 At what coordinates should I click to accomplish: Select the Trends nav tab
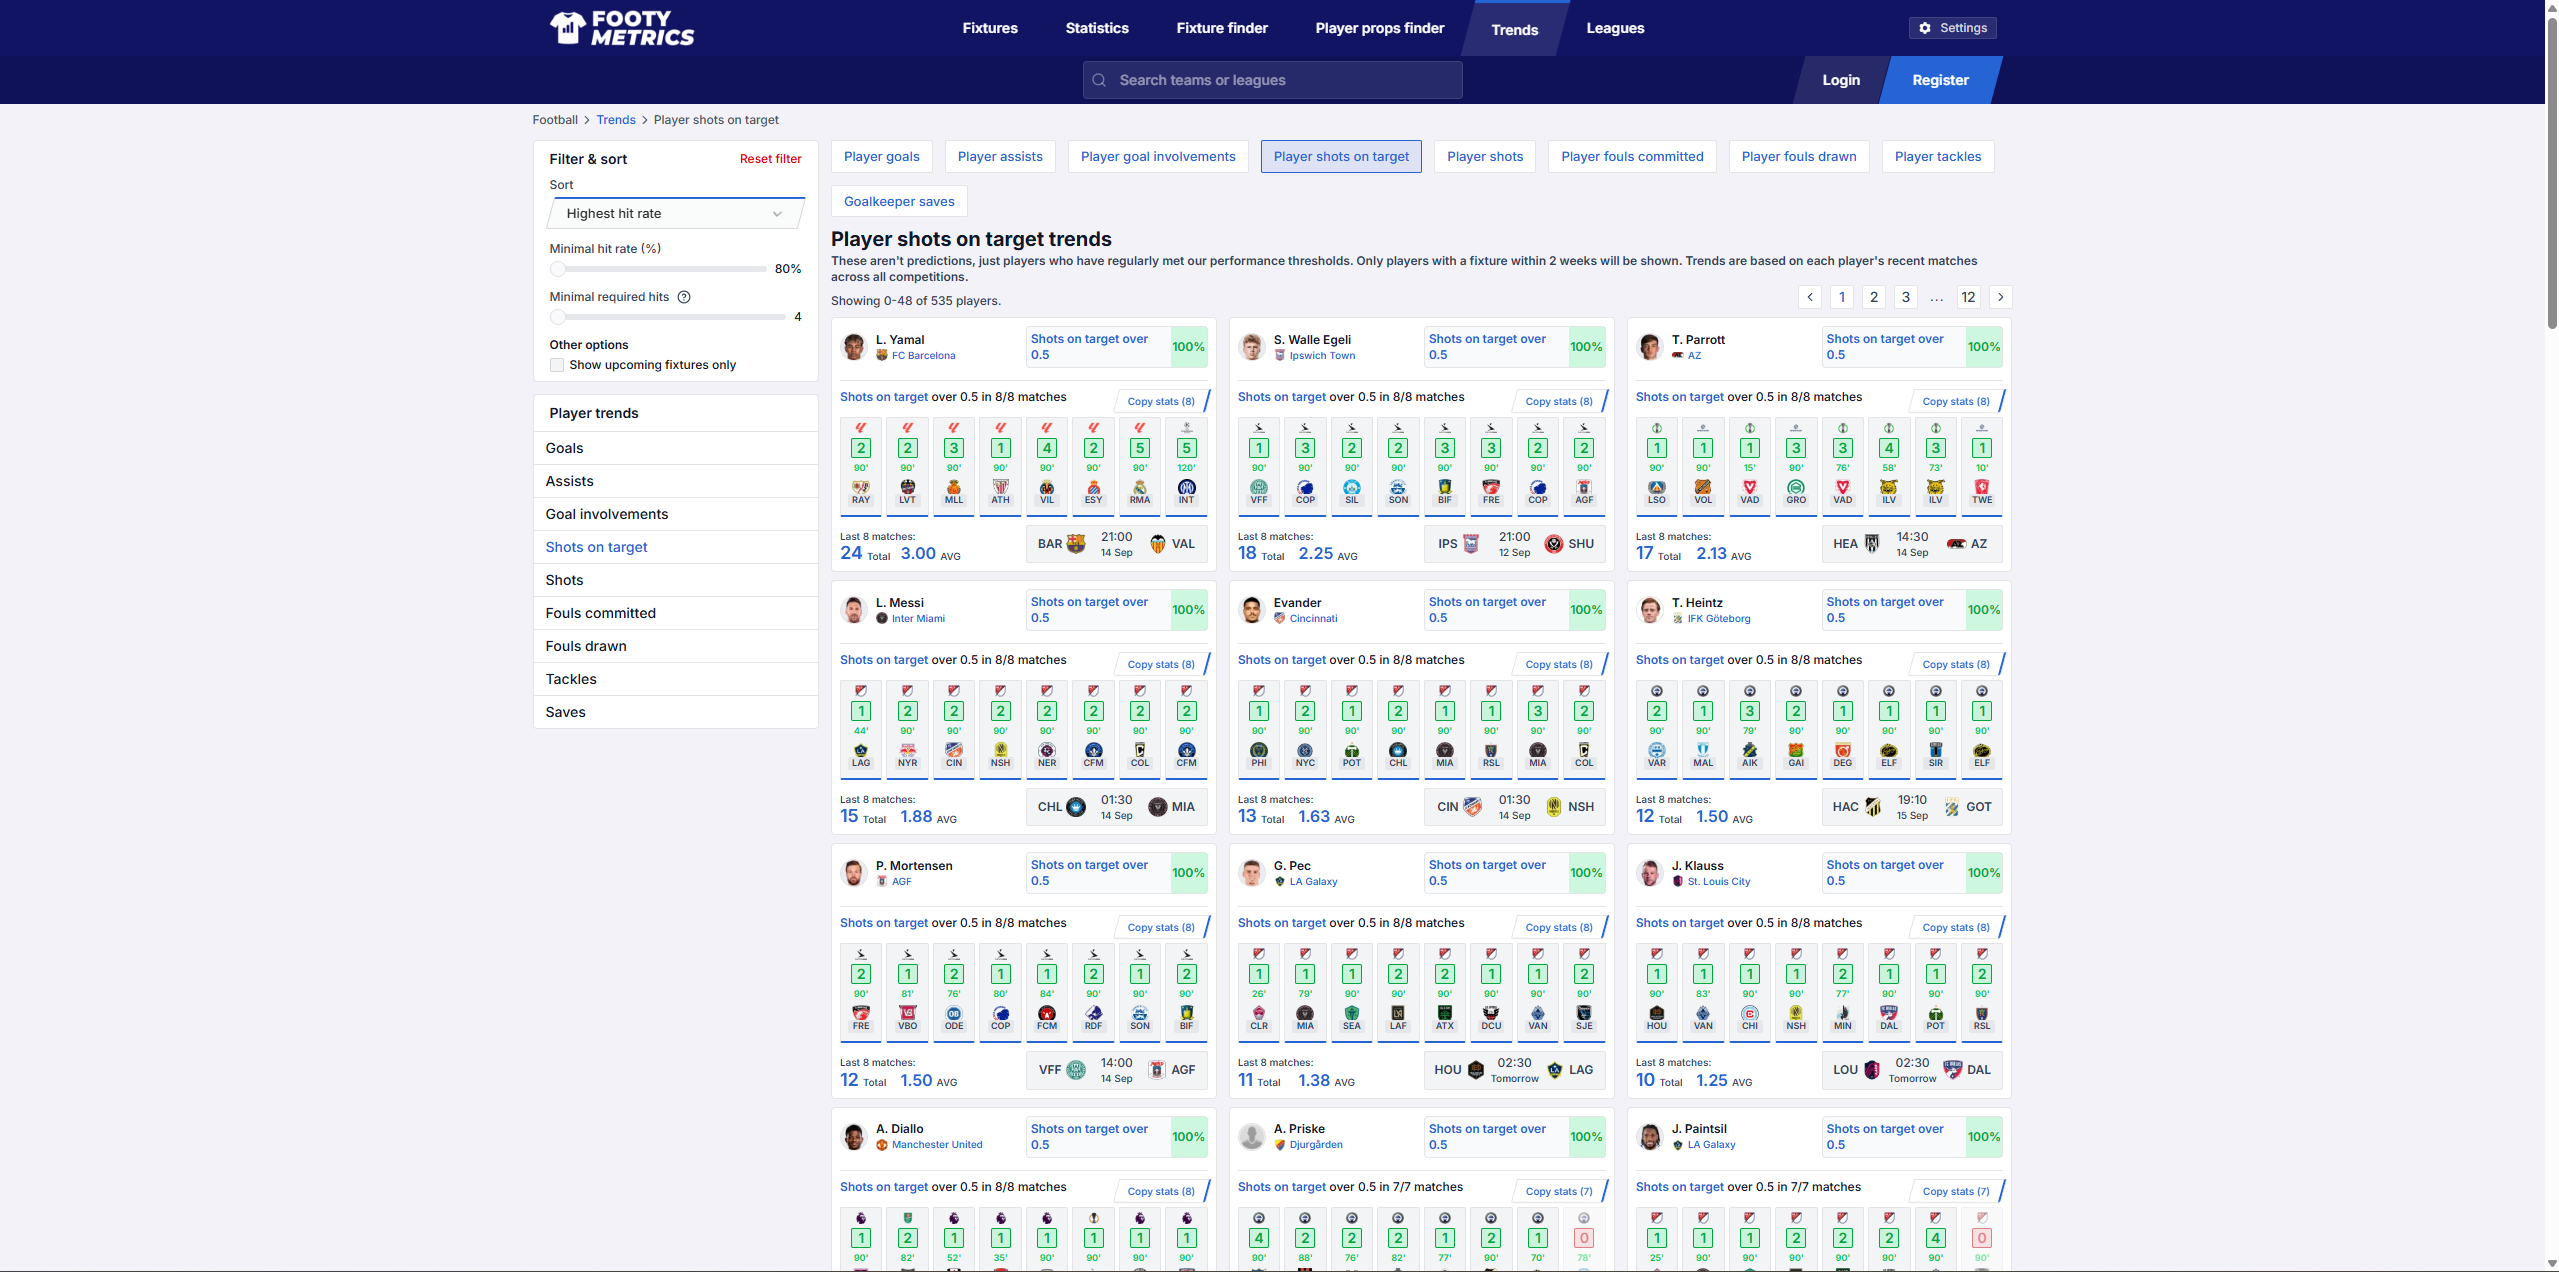point(1515,29)
